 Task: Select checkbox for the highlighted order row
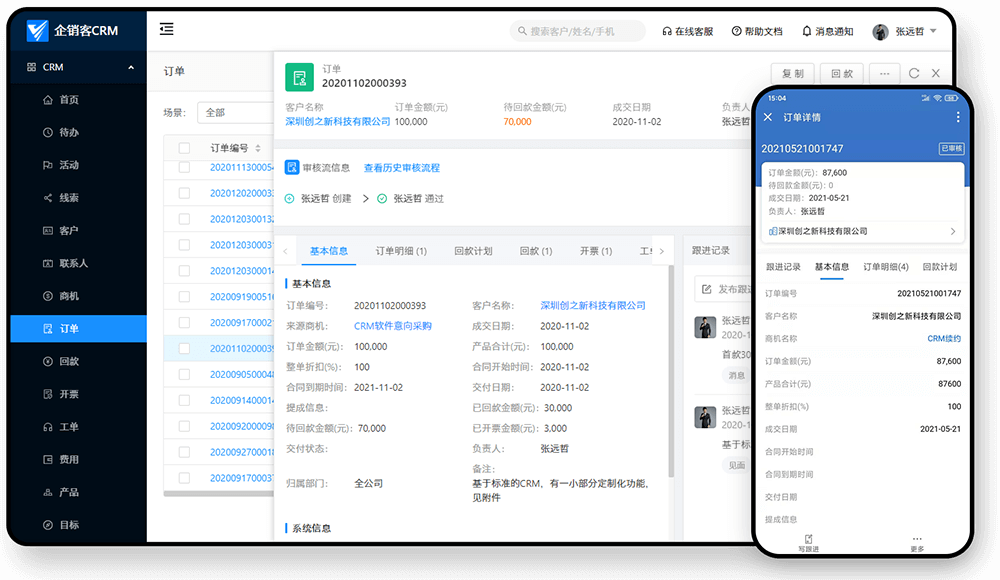[x=184, y=348]
